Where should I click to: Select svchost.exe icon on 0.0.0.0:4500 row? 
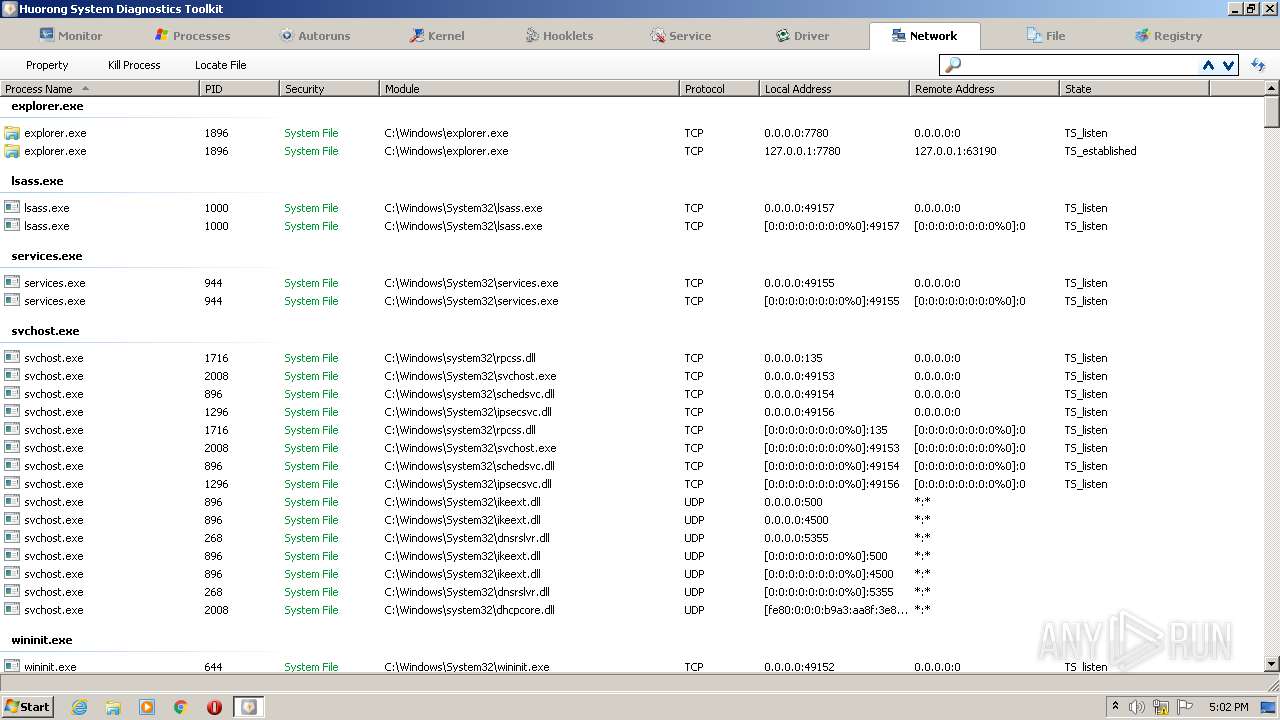[12, 520]
